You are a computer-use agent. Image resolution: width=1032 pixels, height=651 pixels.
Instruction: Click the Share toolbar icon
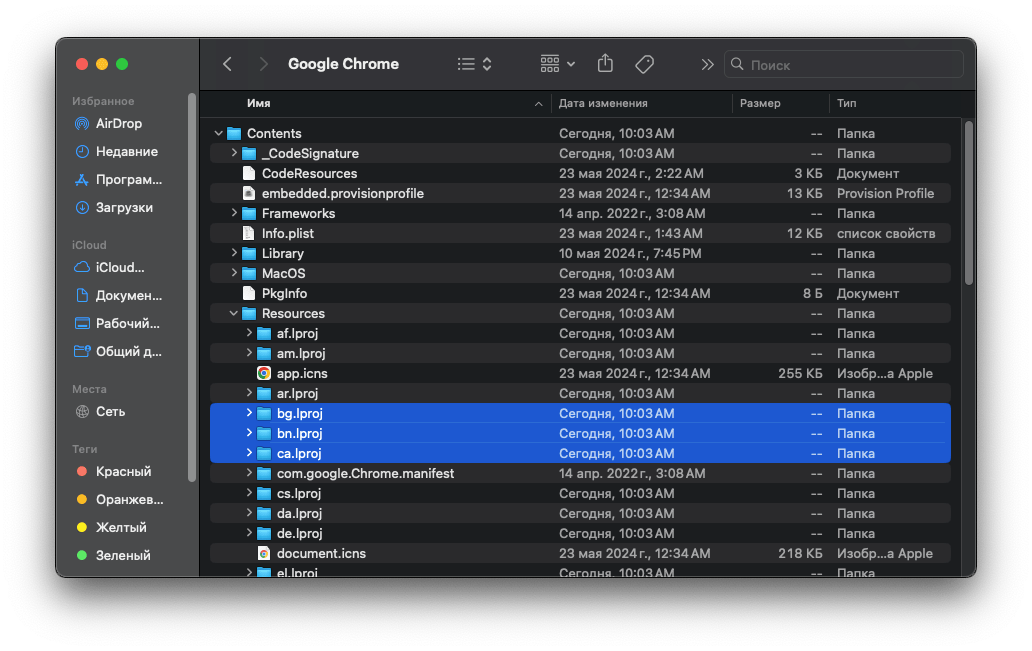pyautogui.click(x=606, y=63)
